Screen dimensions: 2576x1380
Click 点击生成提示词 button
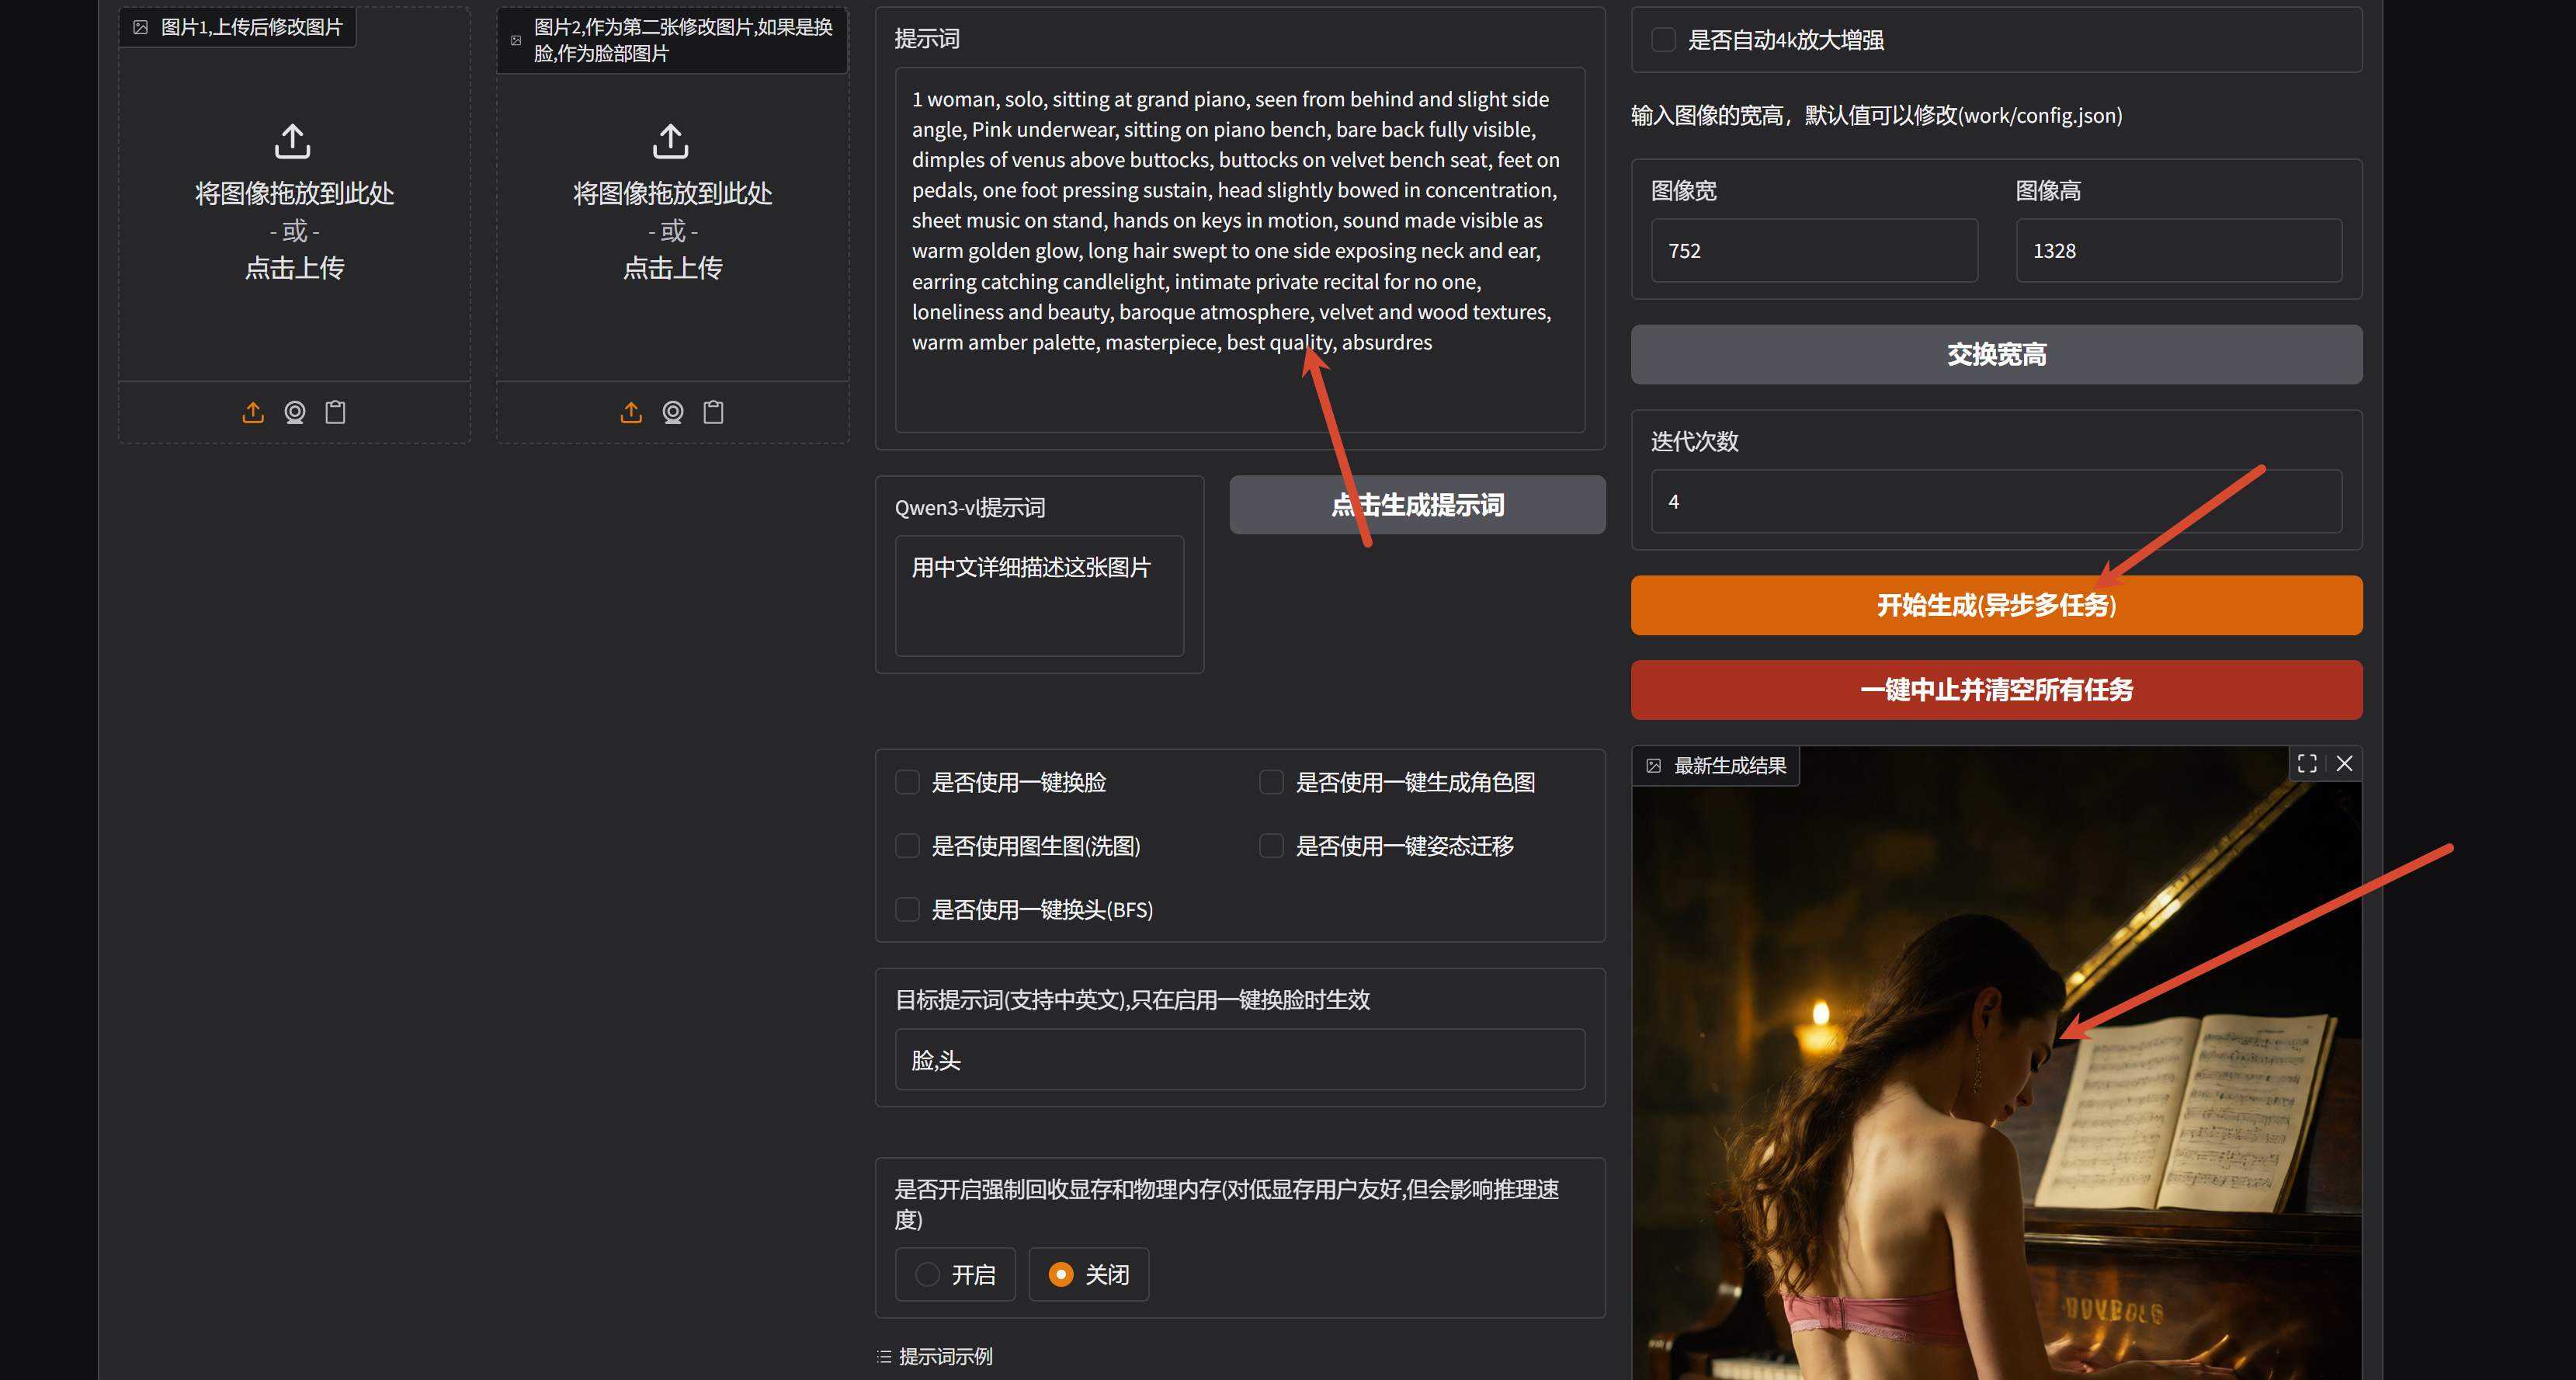click(1417, 505)
